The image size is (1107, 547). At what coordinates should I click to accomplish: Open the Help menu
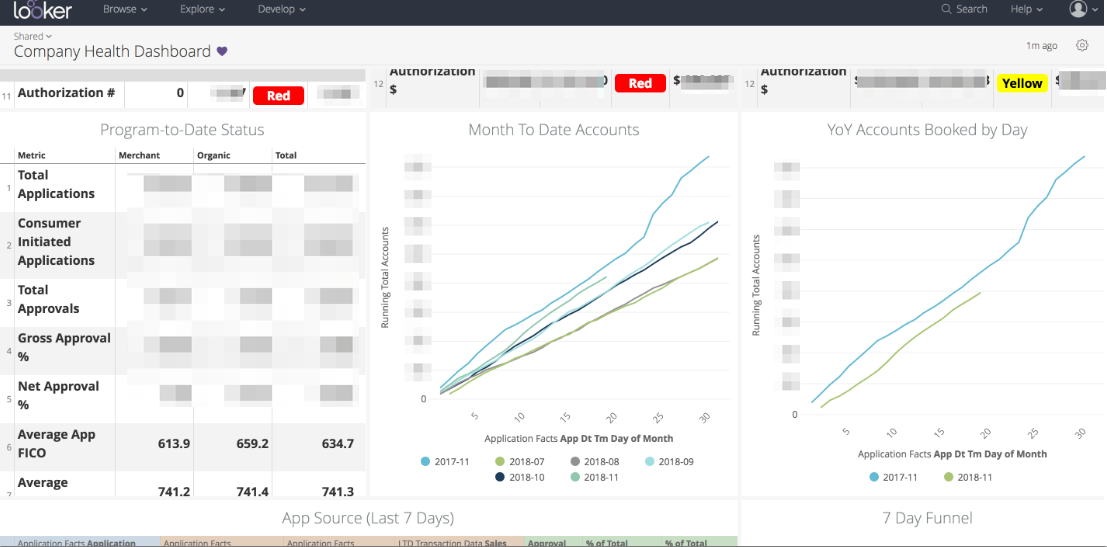coord(1026,9)
